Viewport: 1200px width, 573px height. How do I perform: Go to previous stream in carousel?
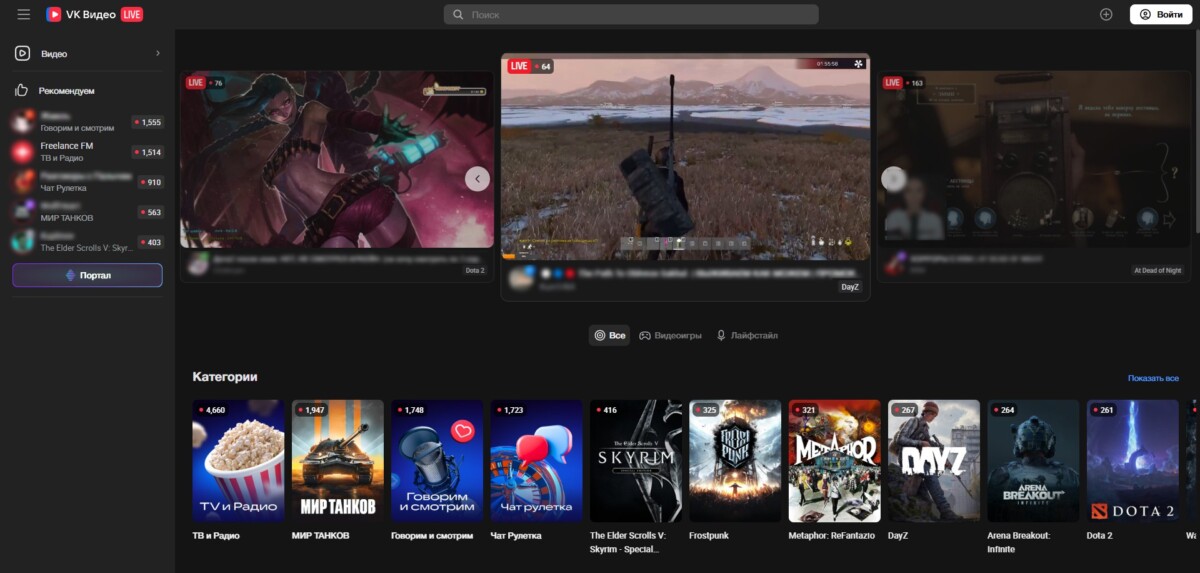click(477, 179)
